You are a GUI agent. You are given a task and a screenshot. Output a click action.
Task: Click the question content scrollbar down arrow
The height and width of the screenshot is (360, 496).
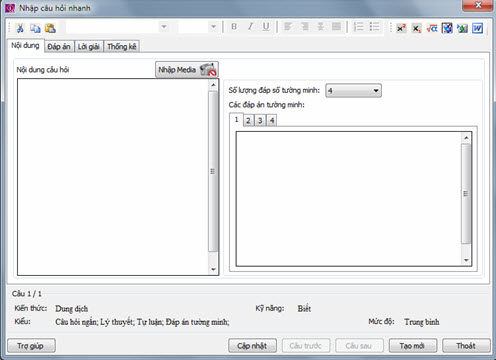click(x=213, y=269)
